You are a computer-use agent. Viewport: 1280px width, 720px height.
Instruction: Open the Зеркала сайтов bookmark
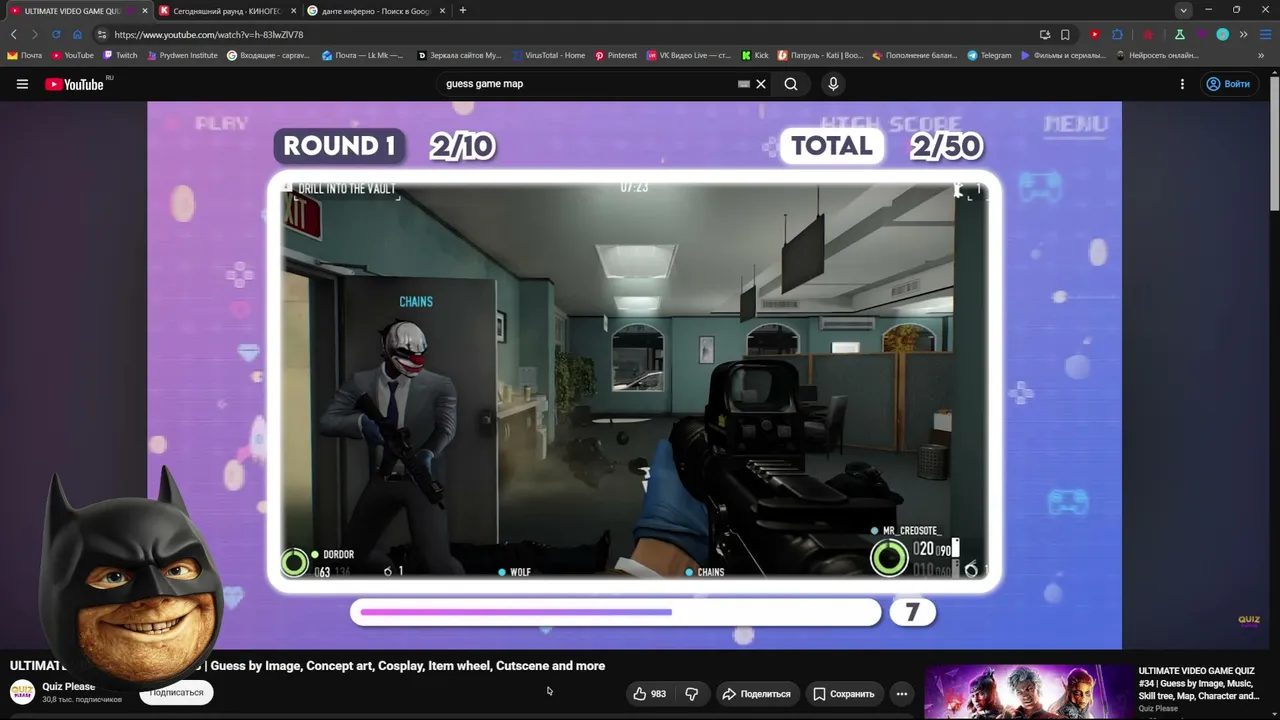click(x=459, y=56)
